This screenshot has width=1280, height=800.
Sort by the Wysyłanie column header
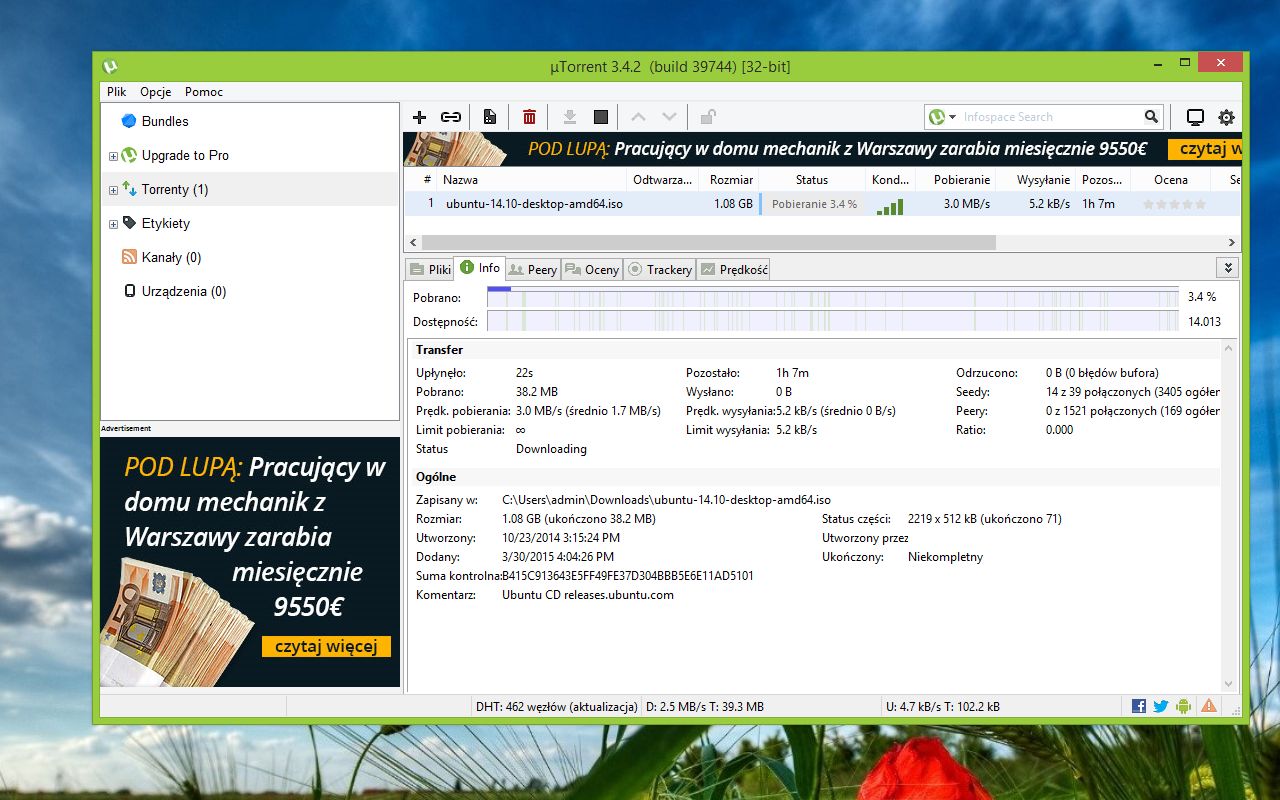1036,180
